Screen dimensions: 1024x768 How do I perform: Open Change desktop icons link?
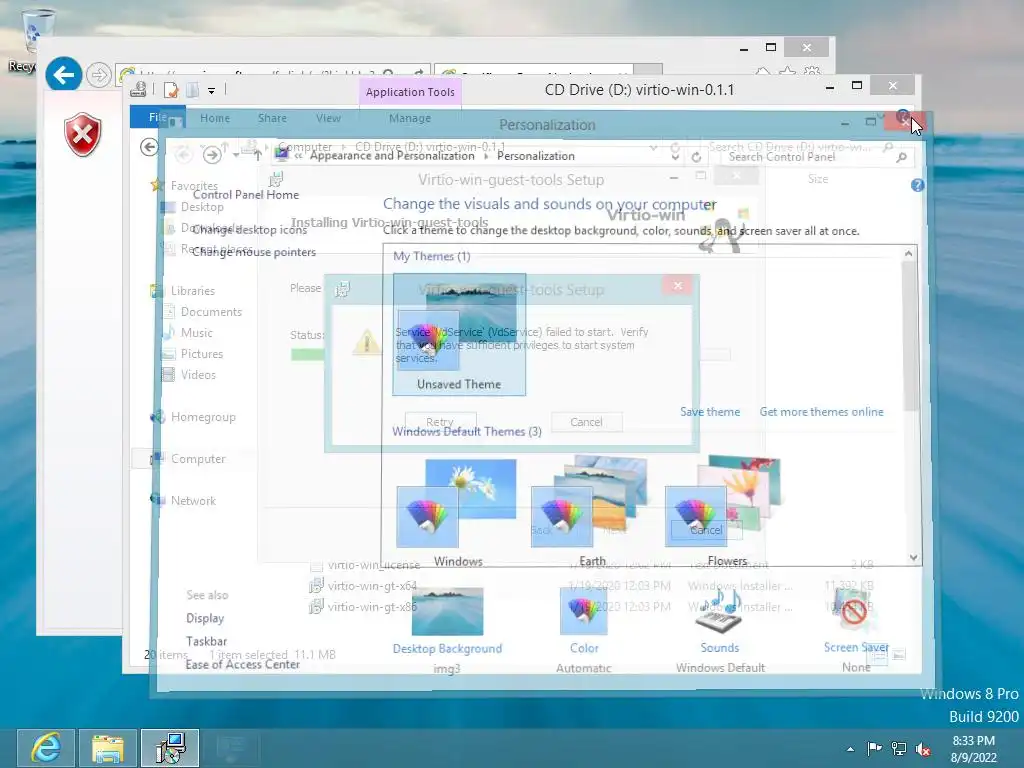pos(249,230)
